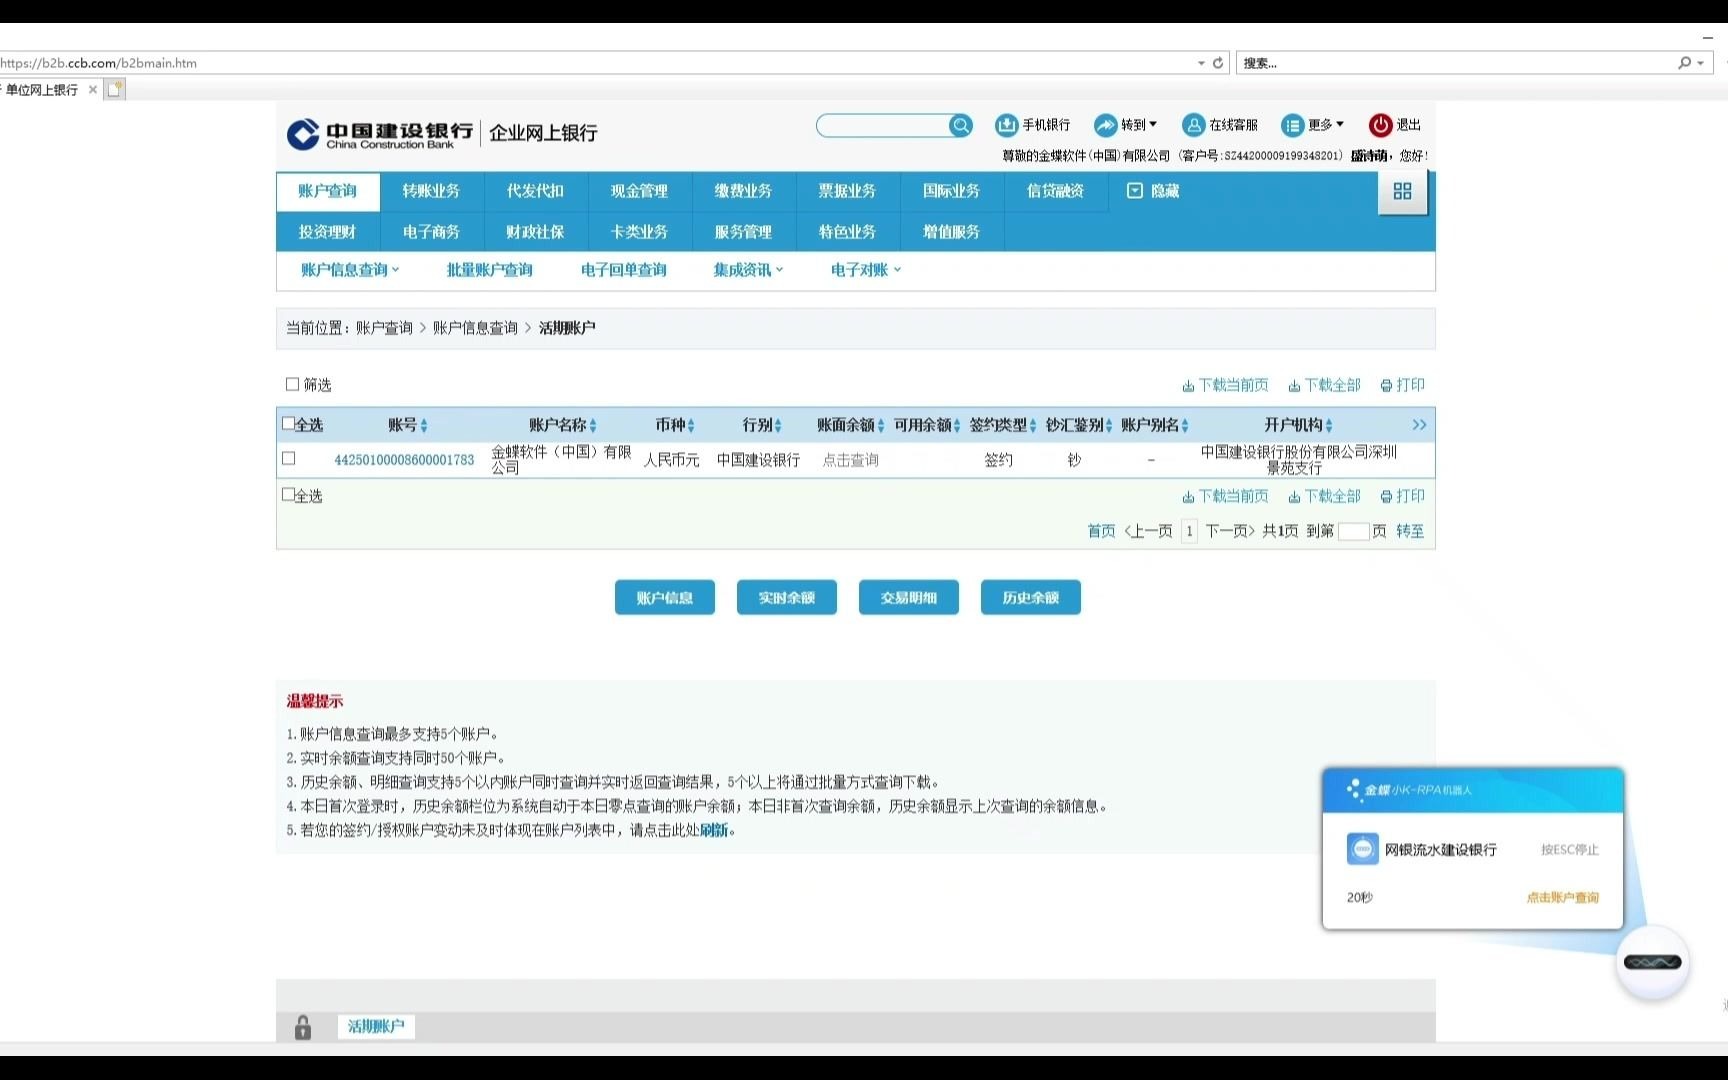This screenshot has width=1728, height=1080.
Task: Focus the page number input field
Action: point(1353,531)
